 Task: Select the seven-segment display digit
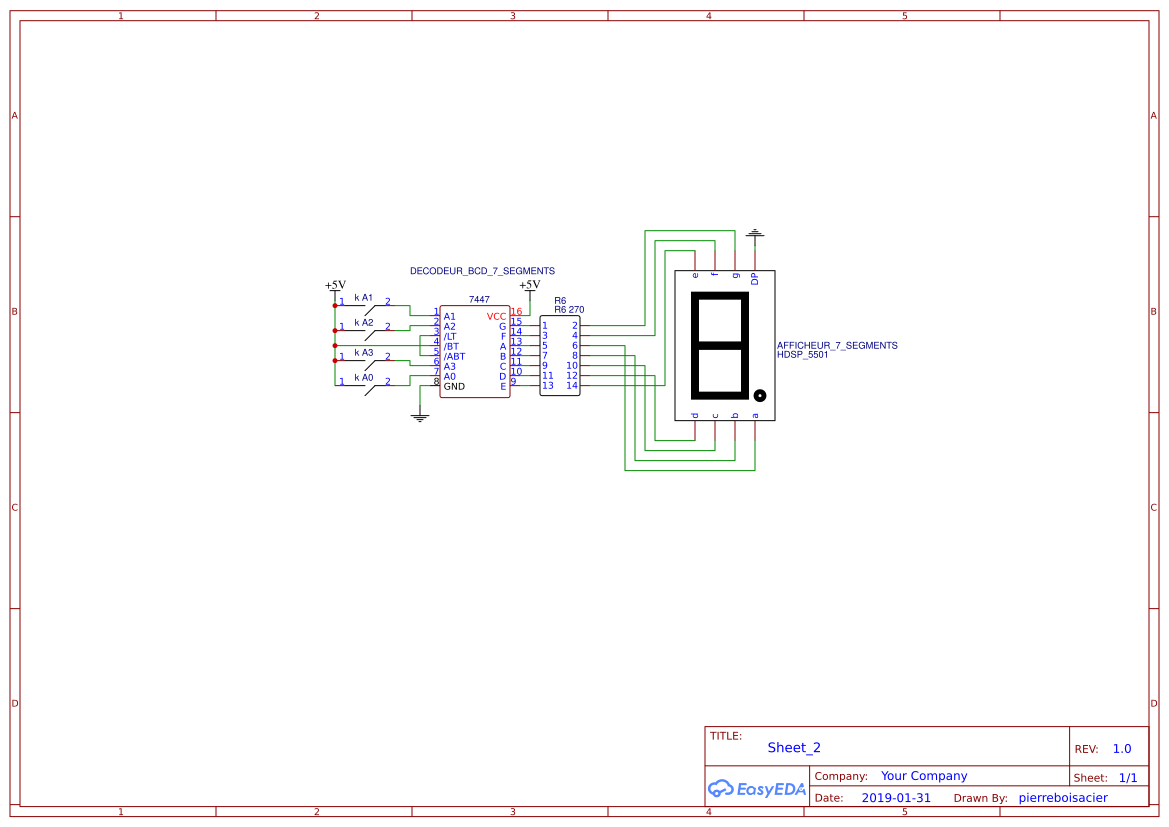(719, 344)
